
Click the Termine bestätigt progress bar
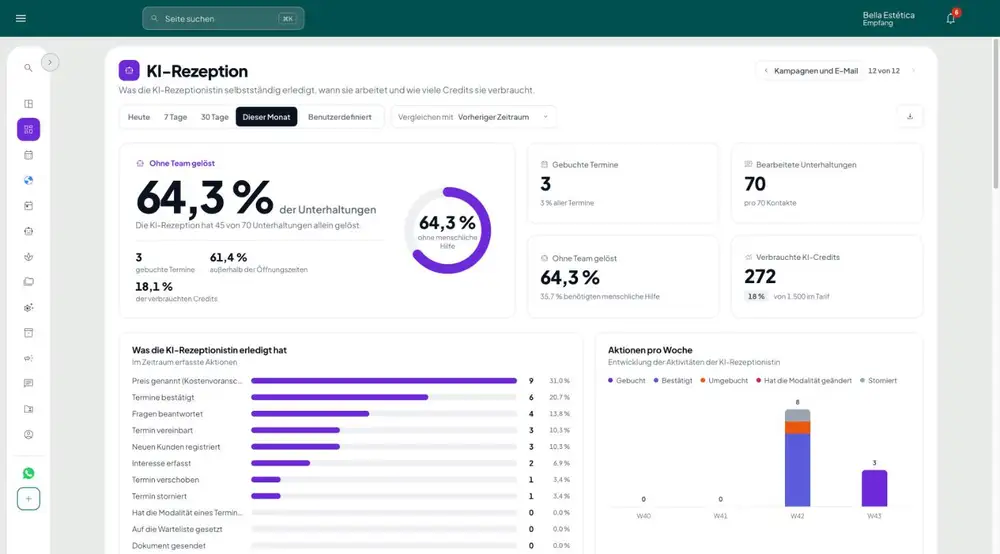383,397
